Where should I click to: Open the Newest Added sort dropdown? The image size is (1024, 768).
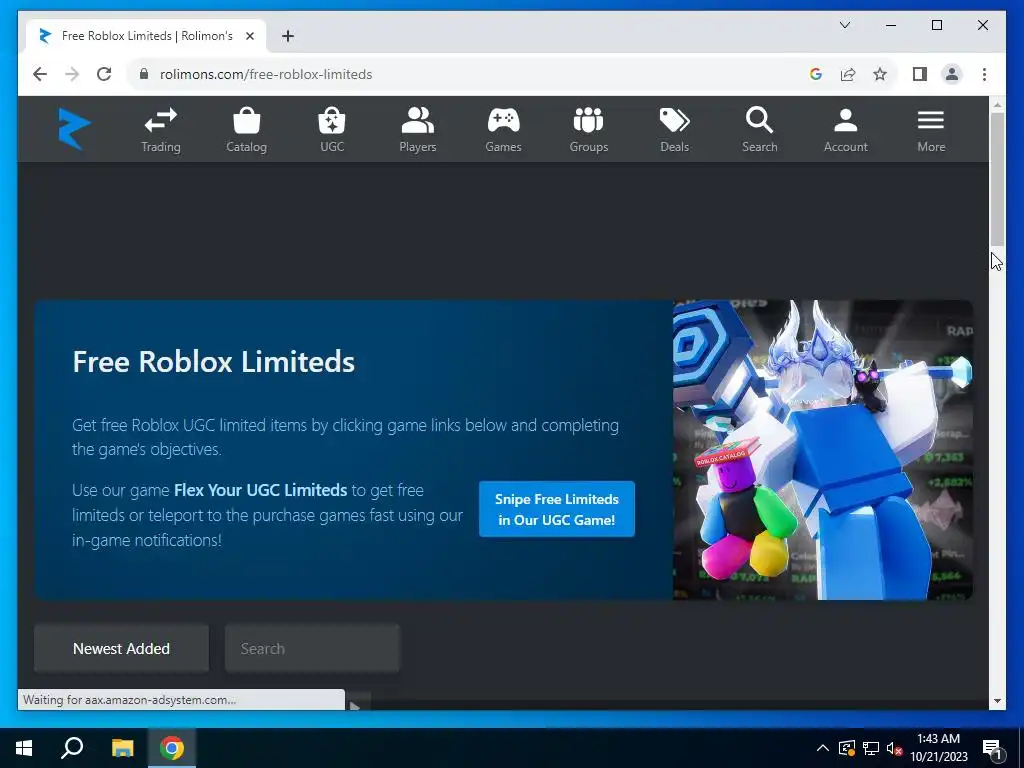121,648
